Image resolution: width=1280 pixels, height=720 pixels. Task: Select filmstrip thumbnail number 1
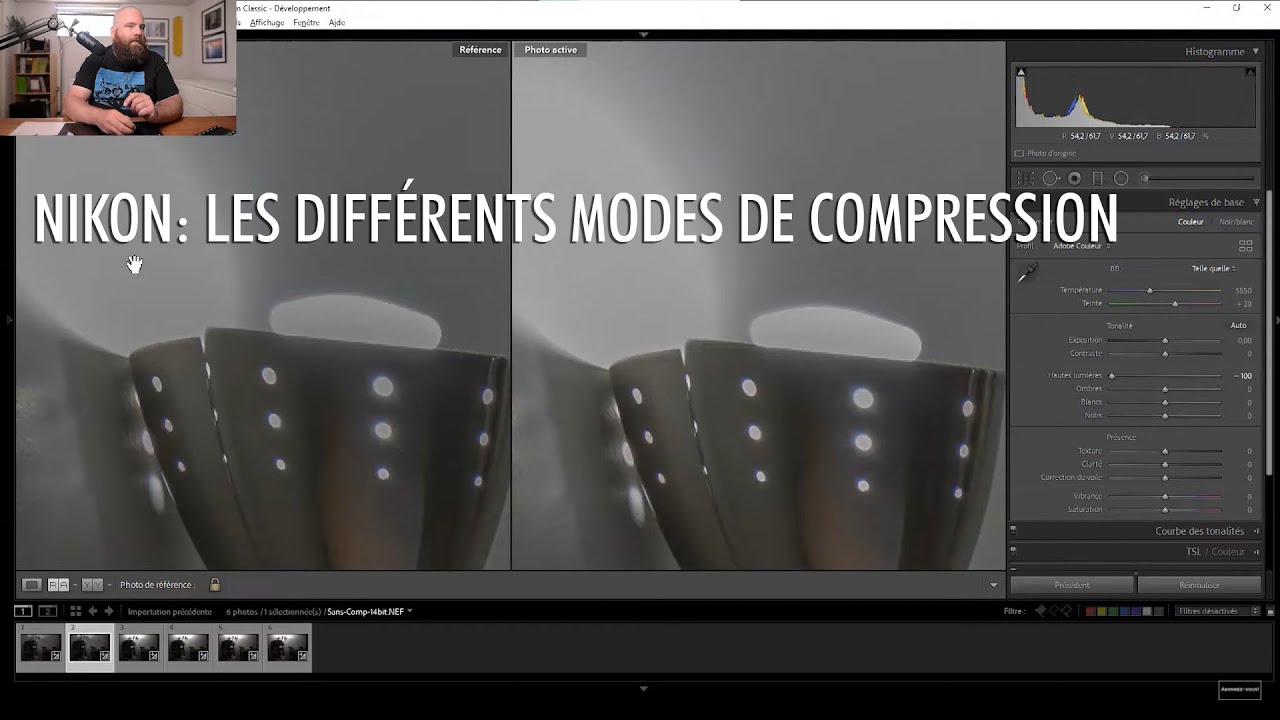click(41, 648)
